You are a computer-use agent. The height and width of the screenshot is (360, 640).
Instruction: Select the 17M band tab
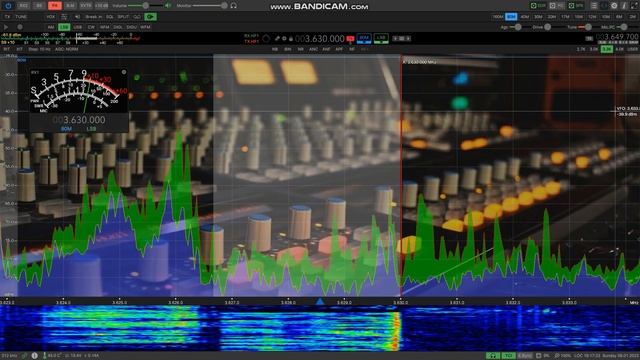[x=565, y=17]
